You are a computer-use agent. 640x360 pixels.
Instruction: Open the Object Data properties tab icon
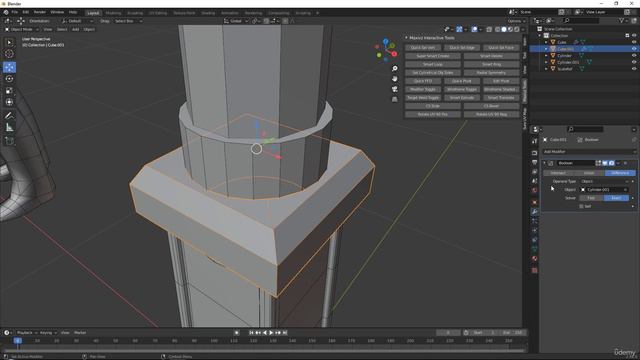534,249
